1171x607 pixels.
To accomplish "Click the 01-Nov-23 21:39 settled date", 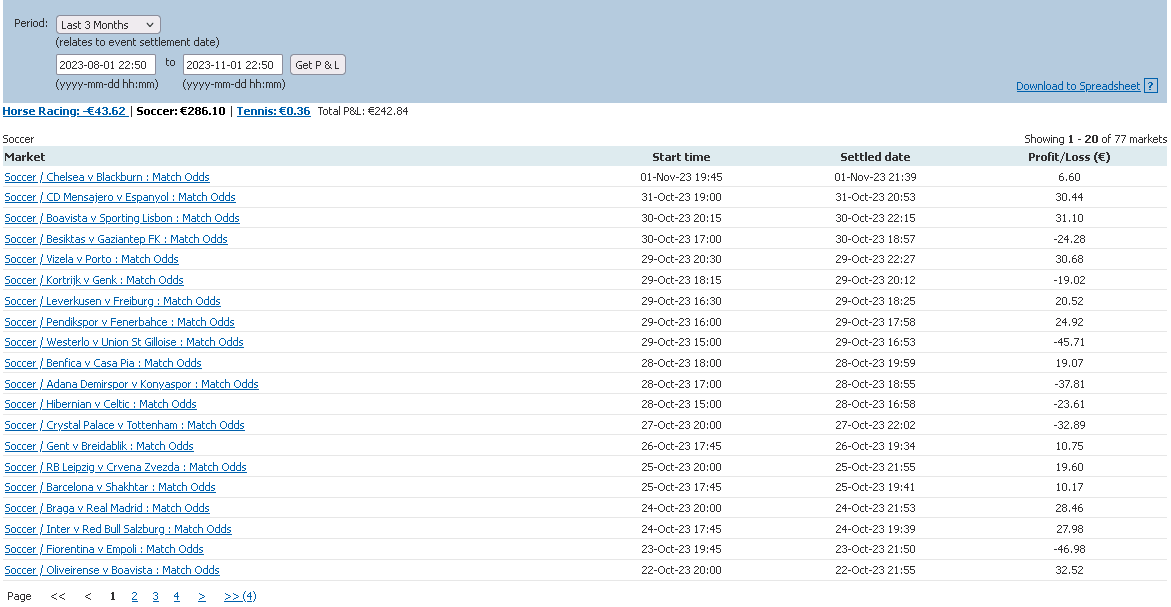I will pyautogui.click(x=875, y=177).
